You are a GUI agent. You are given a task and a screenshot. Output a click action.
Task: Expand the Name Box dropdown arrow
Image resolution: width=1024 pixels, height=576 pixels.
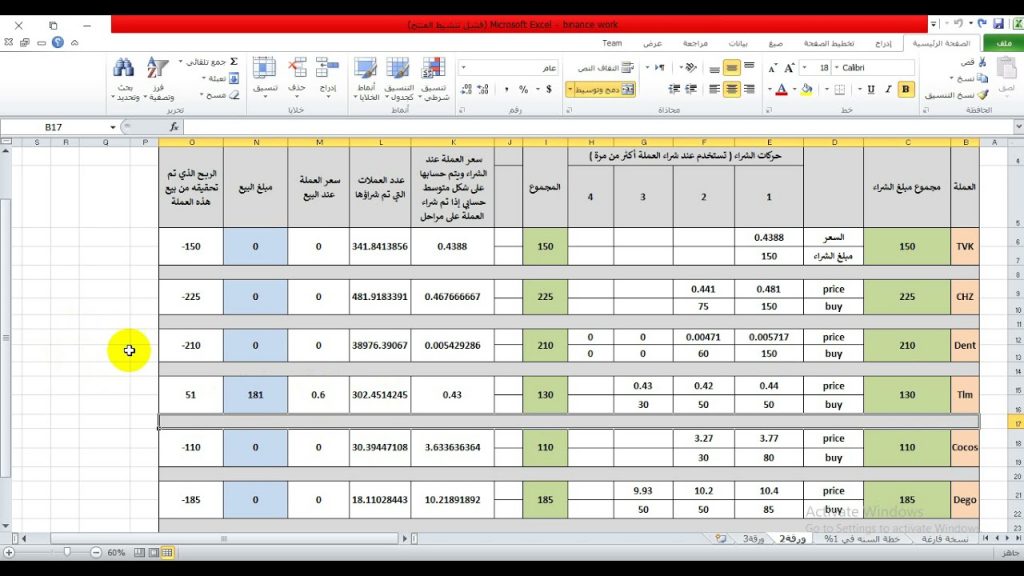pos(112,127)
